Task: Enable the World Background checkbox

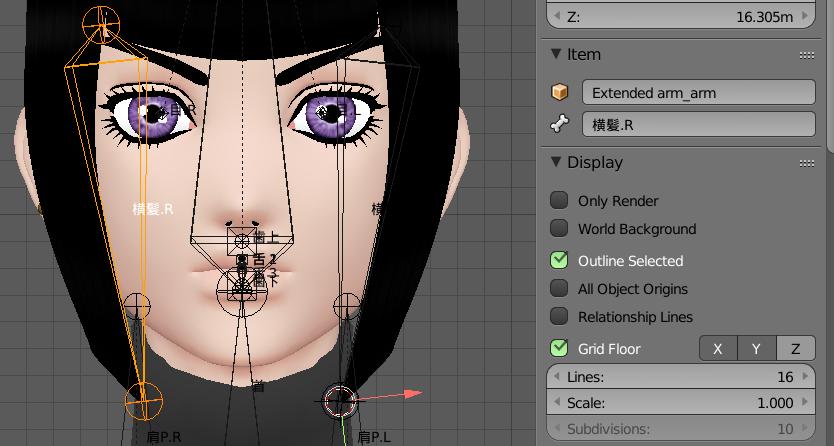Action: point(559,228)
